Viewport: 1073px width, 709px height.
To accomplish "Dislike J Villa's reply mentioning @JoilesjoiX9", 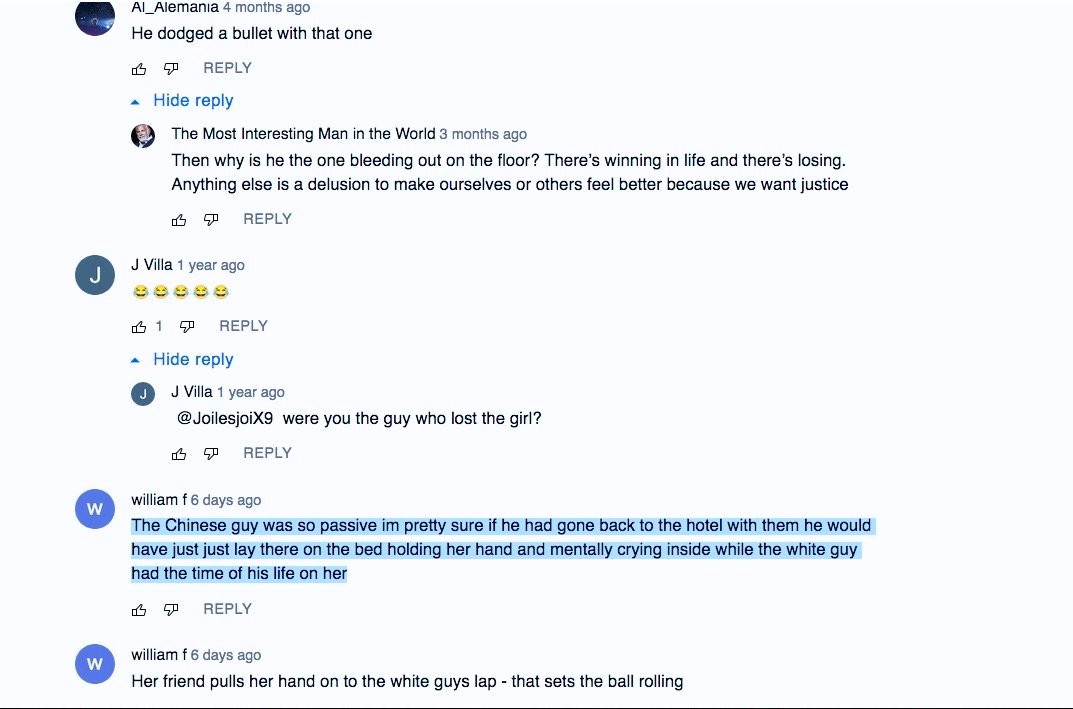I will pos(211,454).
